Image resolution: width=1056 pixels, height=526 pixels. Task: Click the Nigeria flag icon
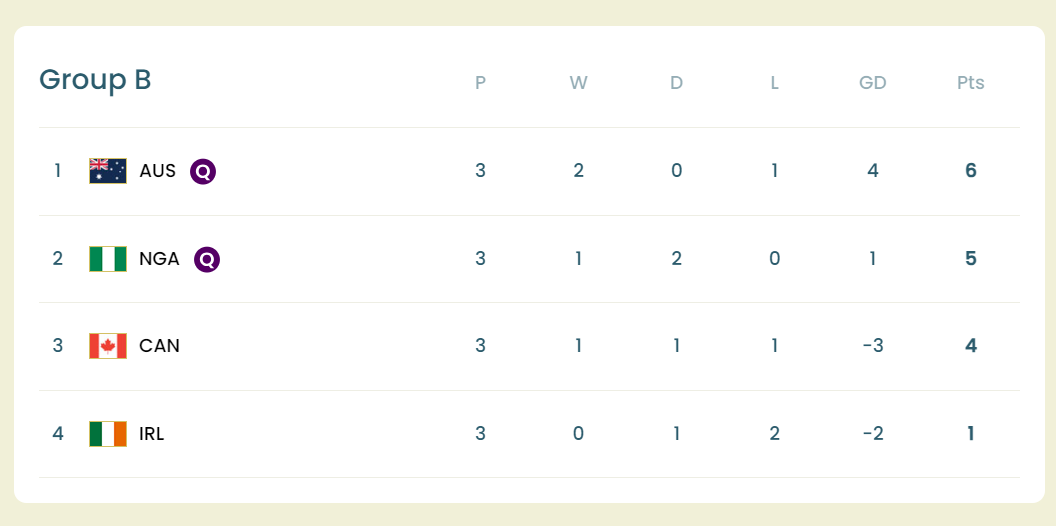tap(108, 259)
